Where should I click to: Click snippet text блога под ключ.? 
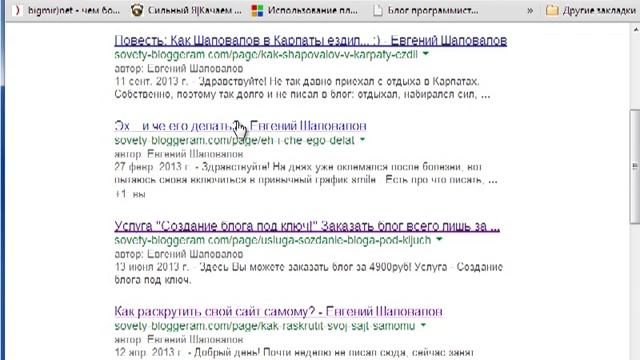(x=153, y=280)
